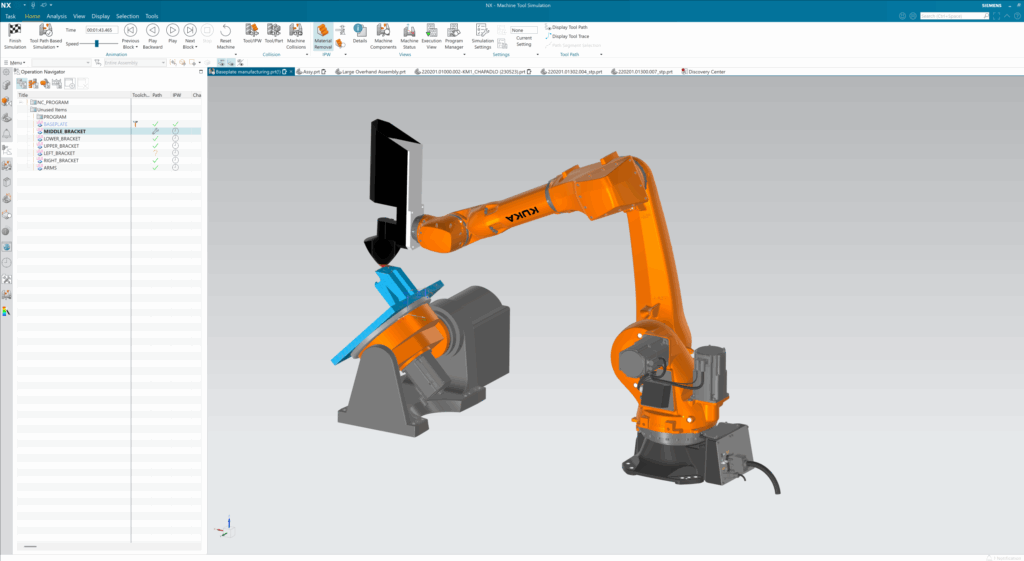Select the UPPER_BRACKET operation

61,146
